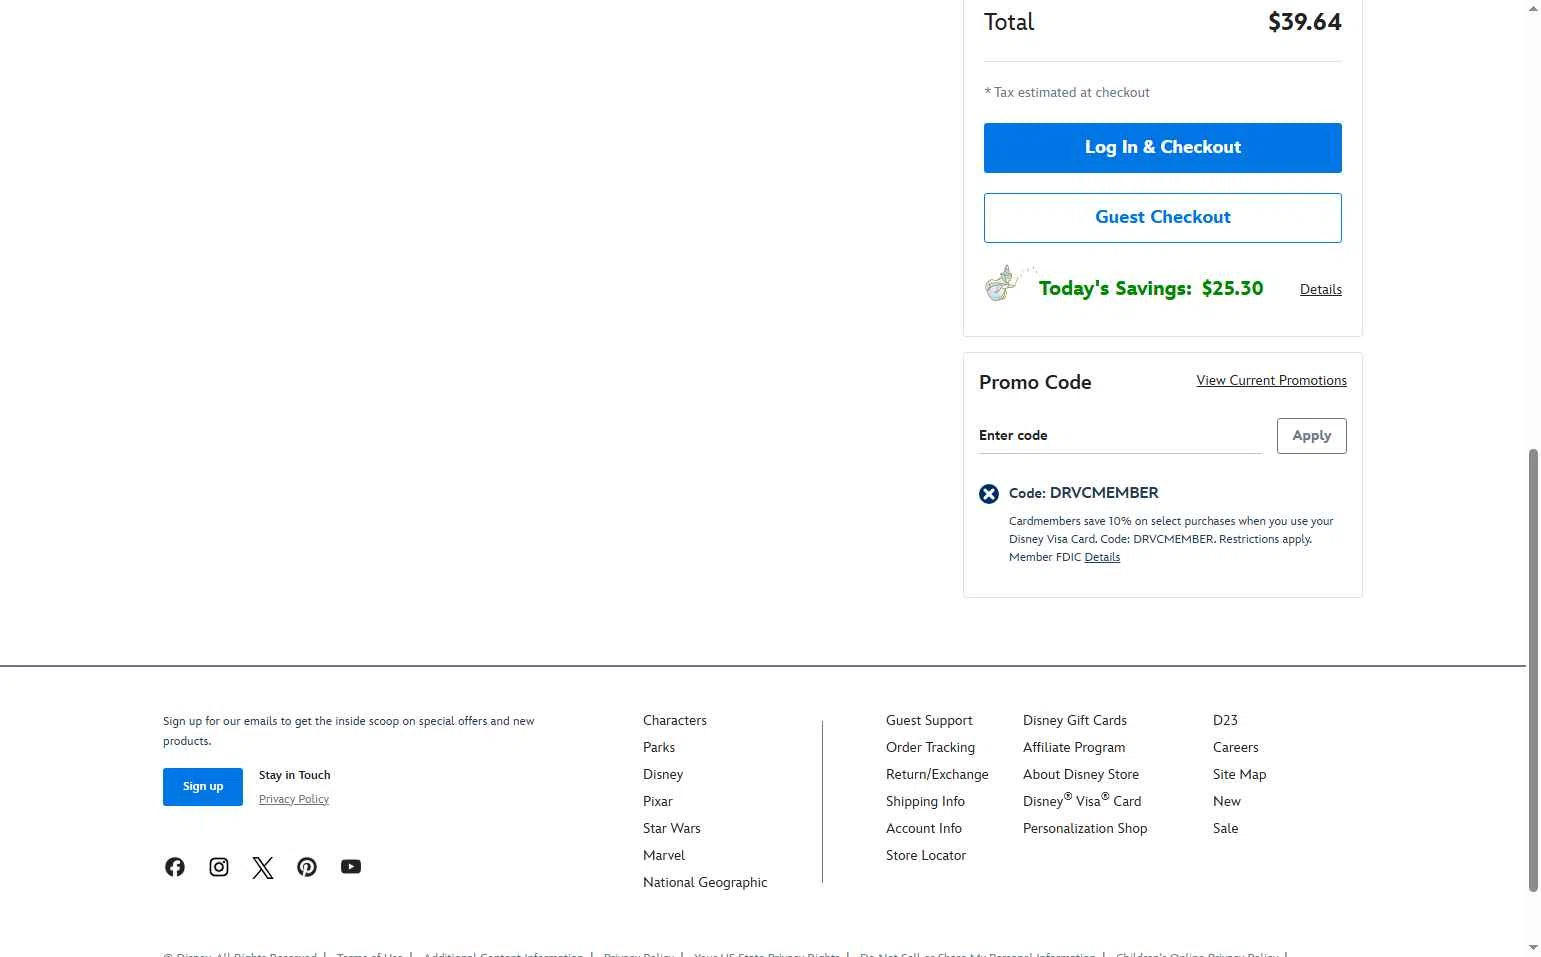Browse Star Wars footer link

pos(672,829)
